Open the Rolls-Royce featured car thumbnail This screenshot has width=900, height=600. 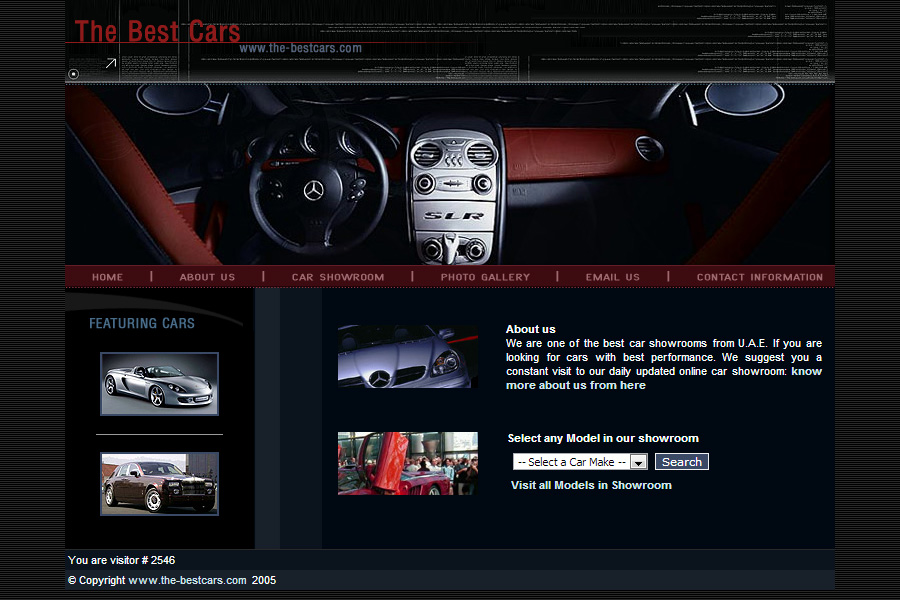click(160, 483)
